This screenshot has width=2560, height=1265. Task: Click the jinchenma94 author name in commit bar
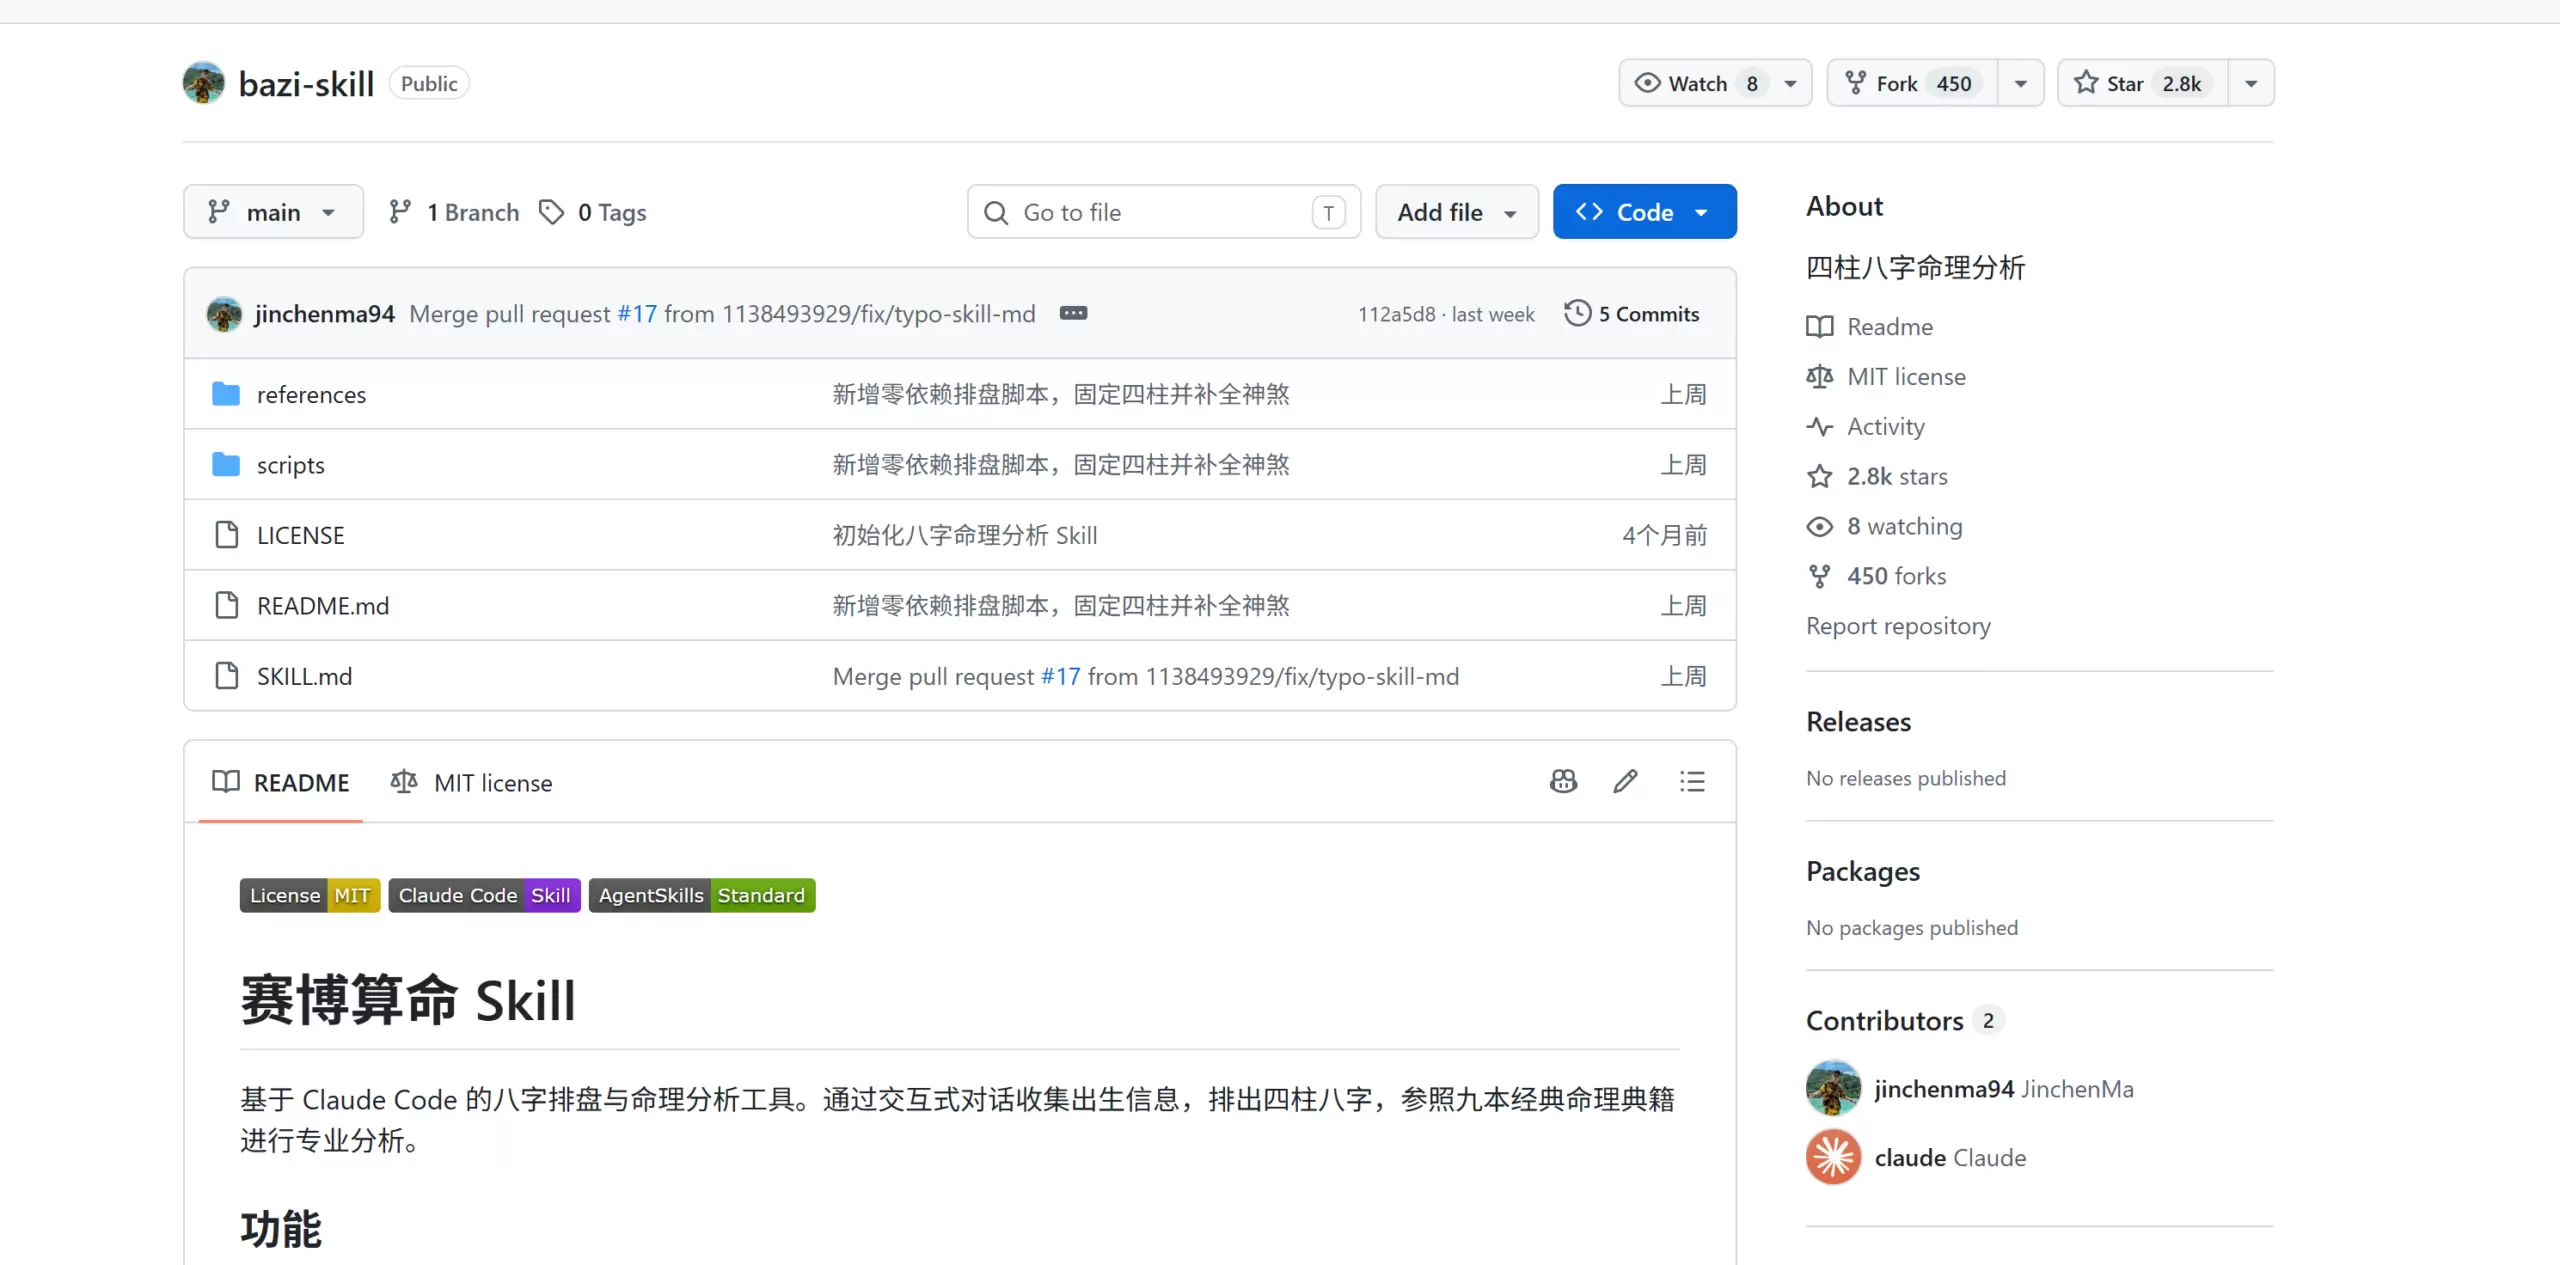[x=325, y=314]
